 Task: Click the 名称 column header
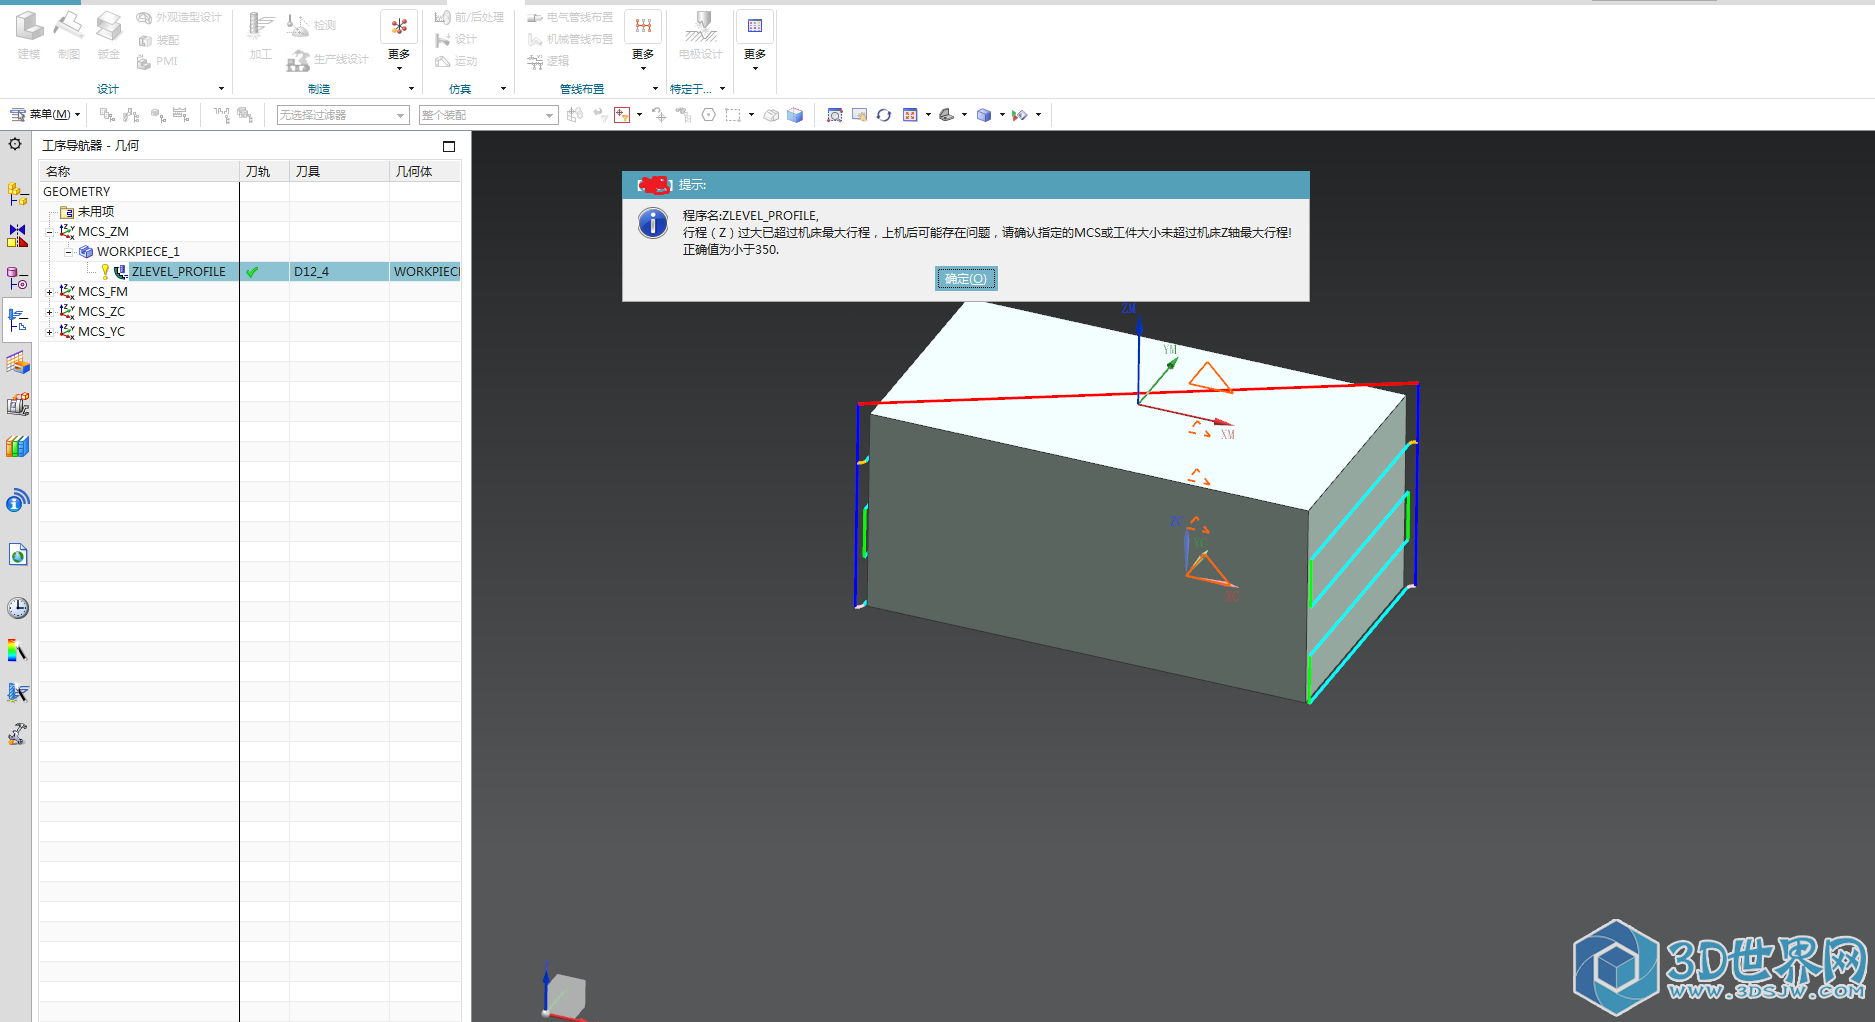click(139, 172)
